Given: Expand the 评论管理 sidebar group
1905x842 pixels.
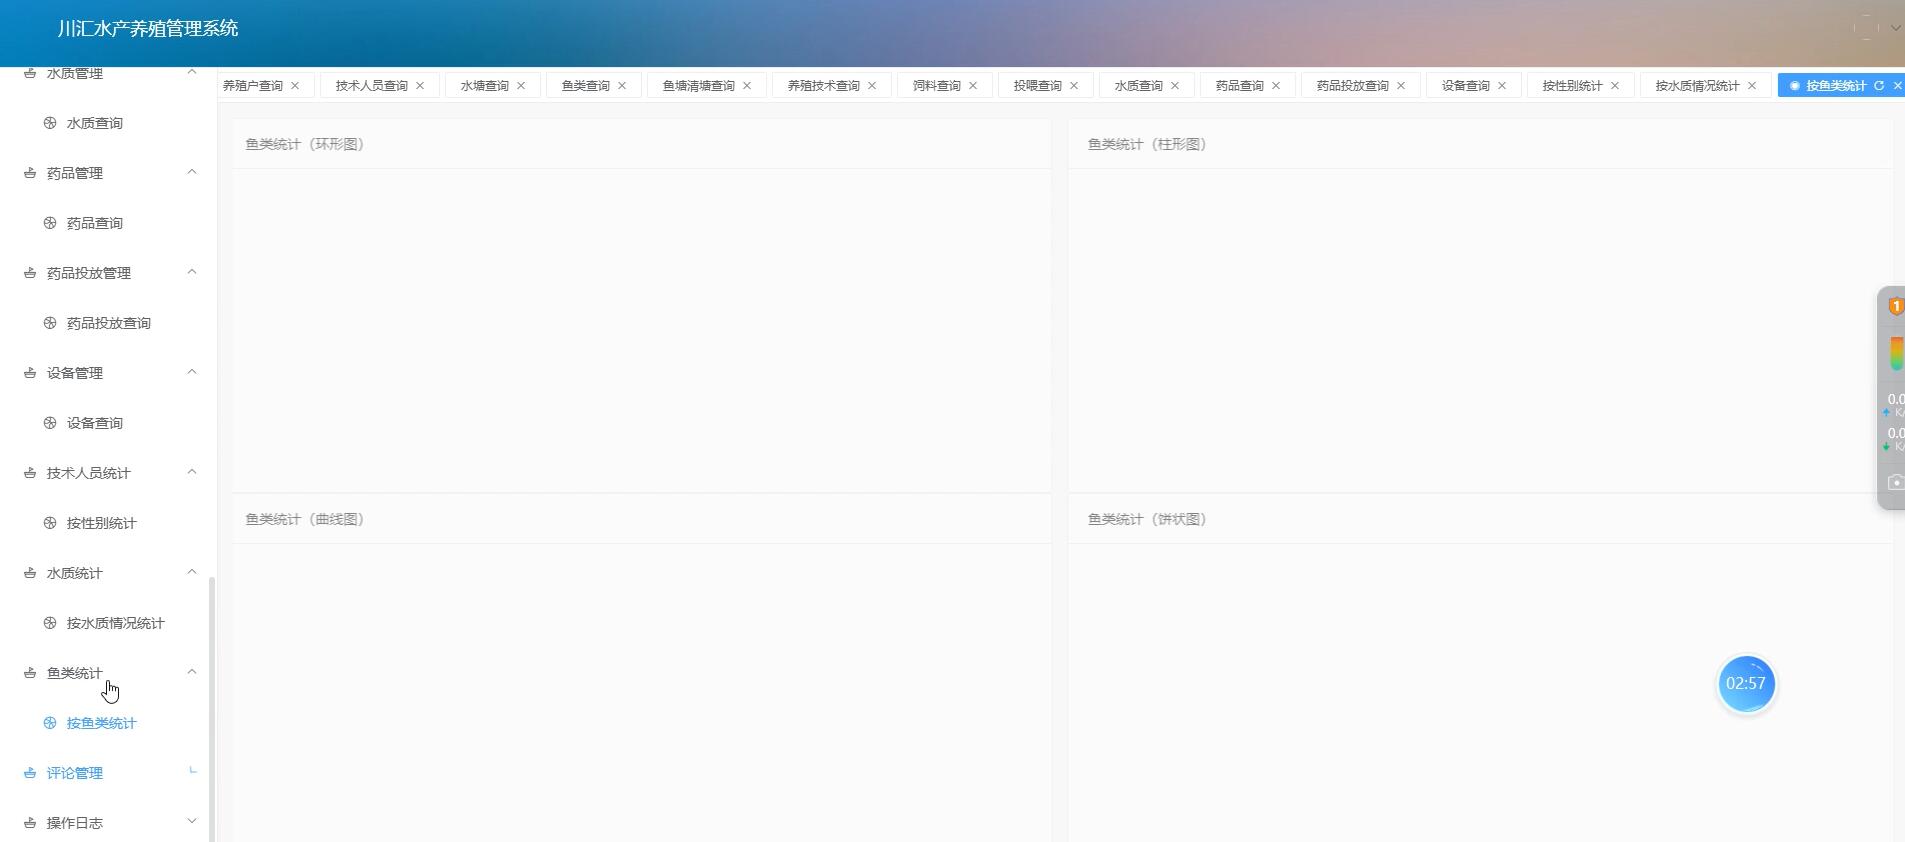Looking at the screenshot, I should coord(192,771).
